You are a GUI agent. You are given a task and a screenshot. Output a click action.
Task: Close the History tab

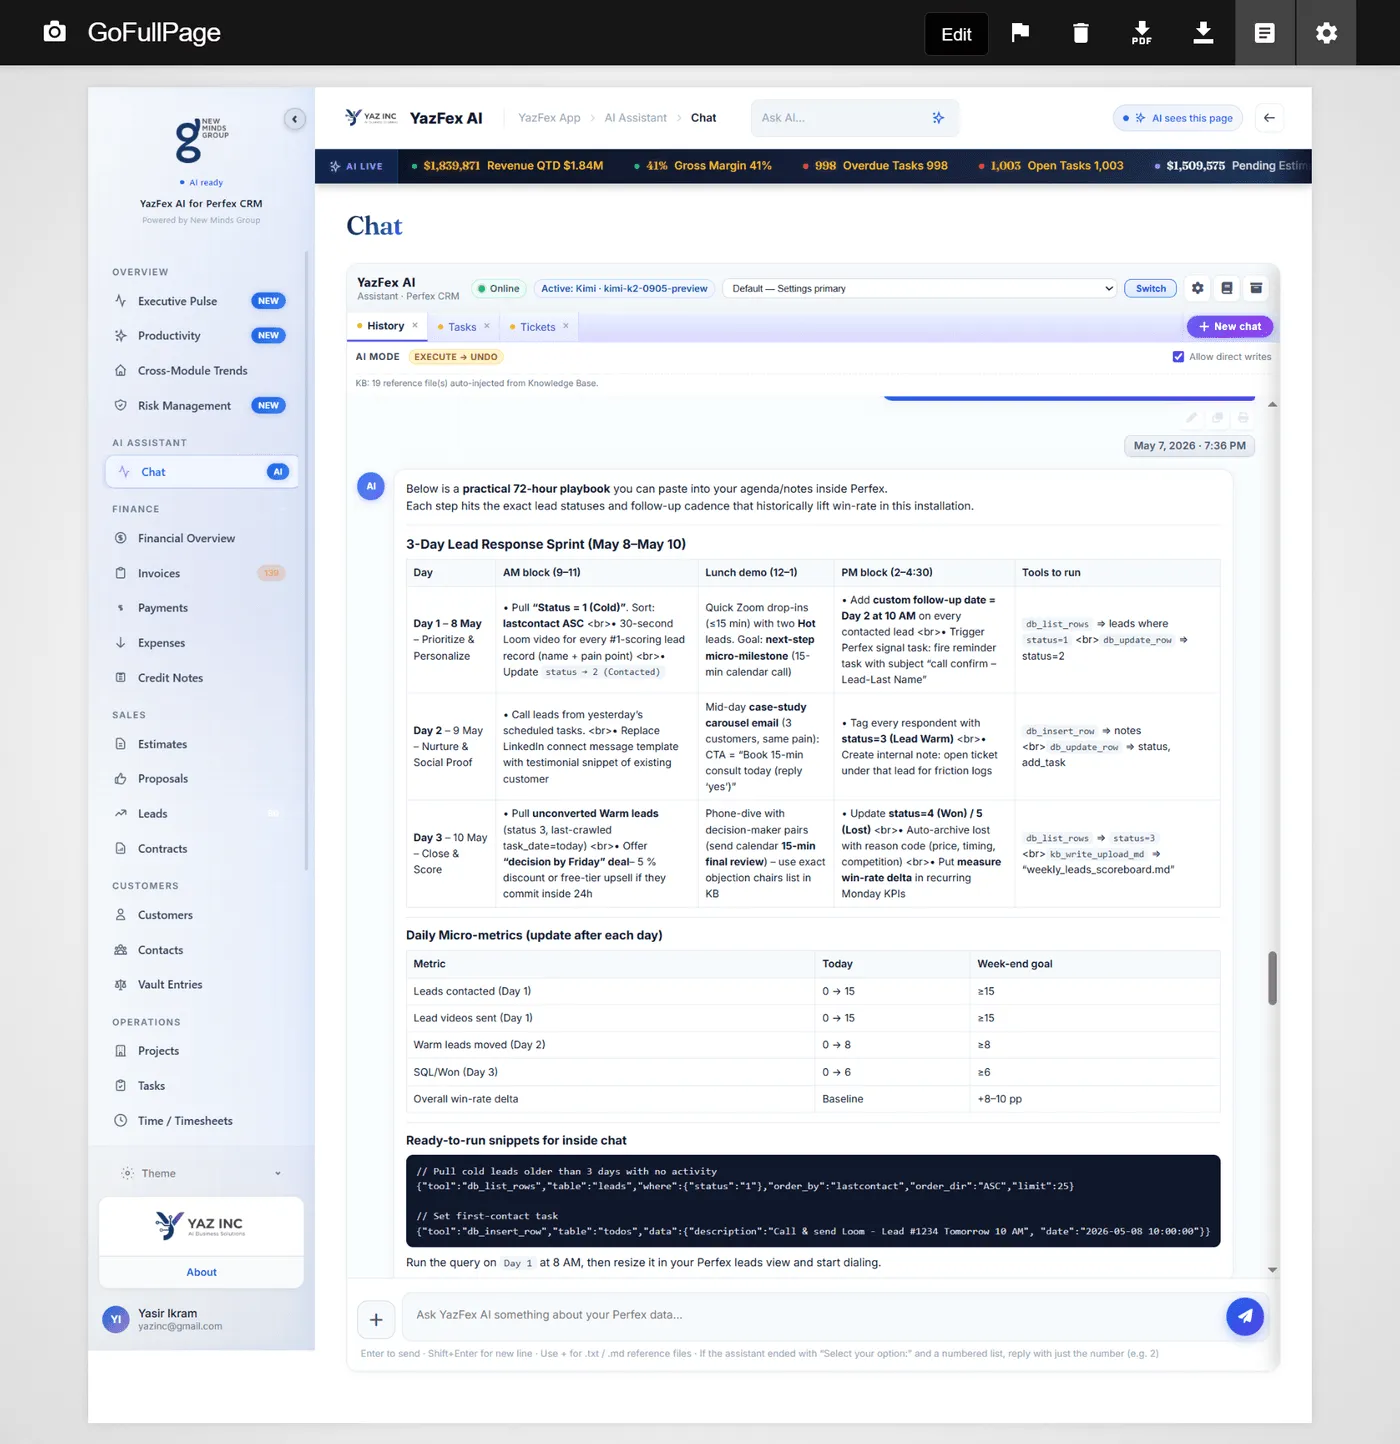click(415, 325)
